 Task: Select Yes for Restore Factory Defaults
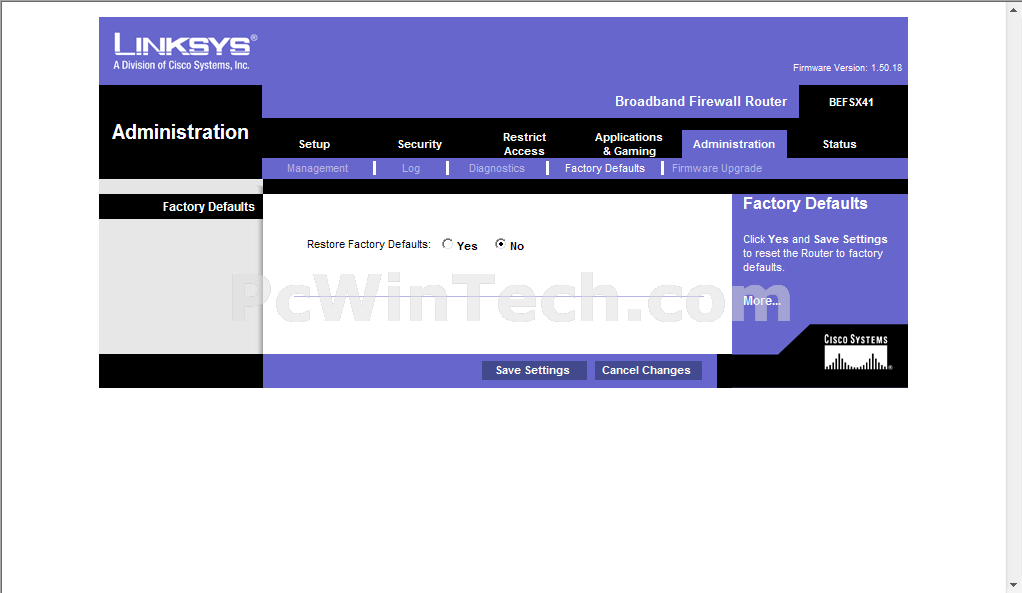click(x=447, y=244)
